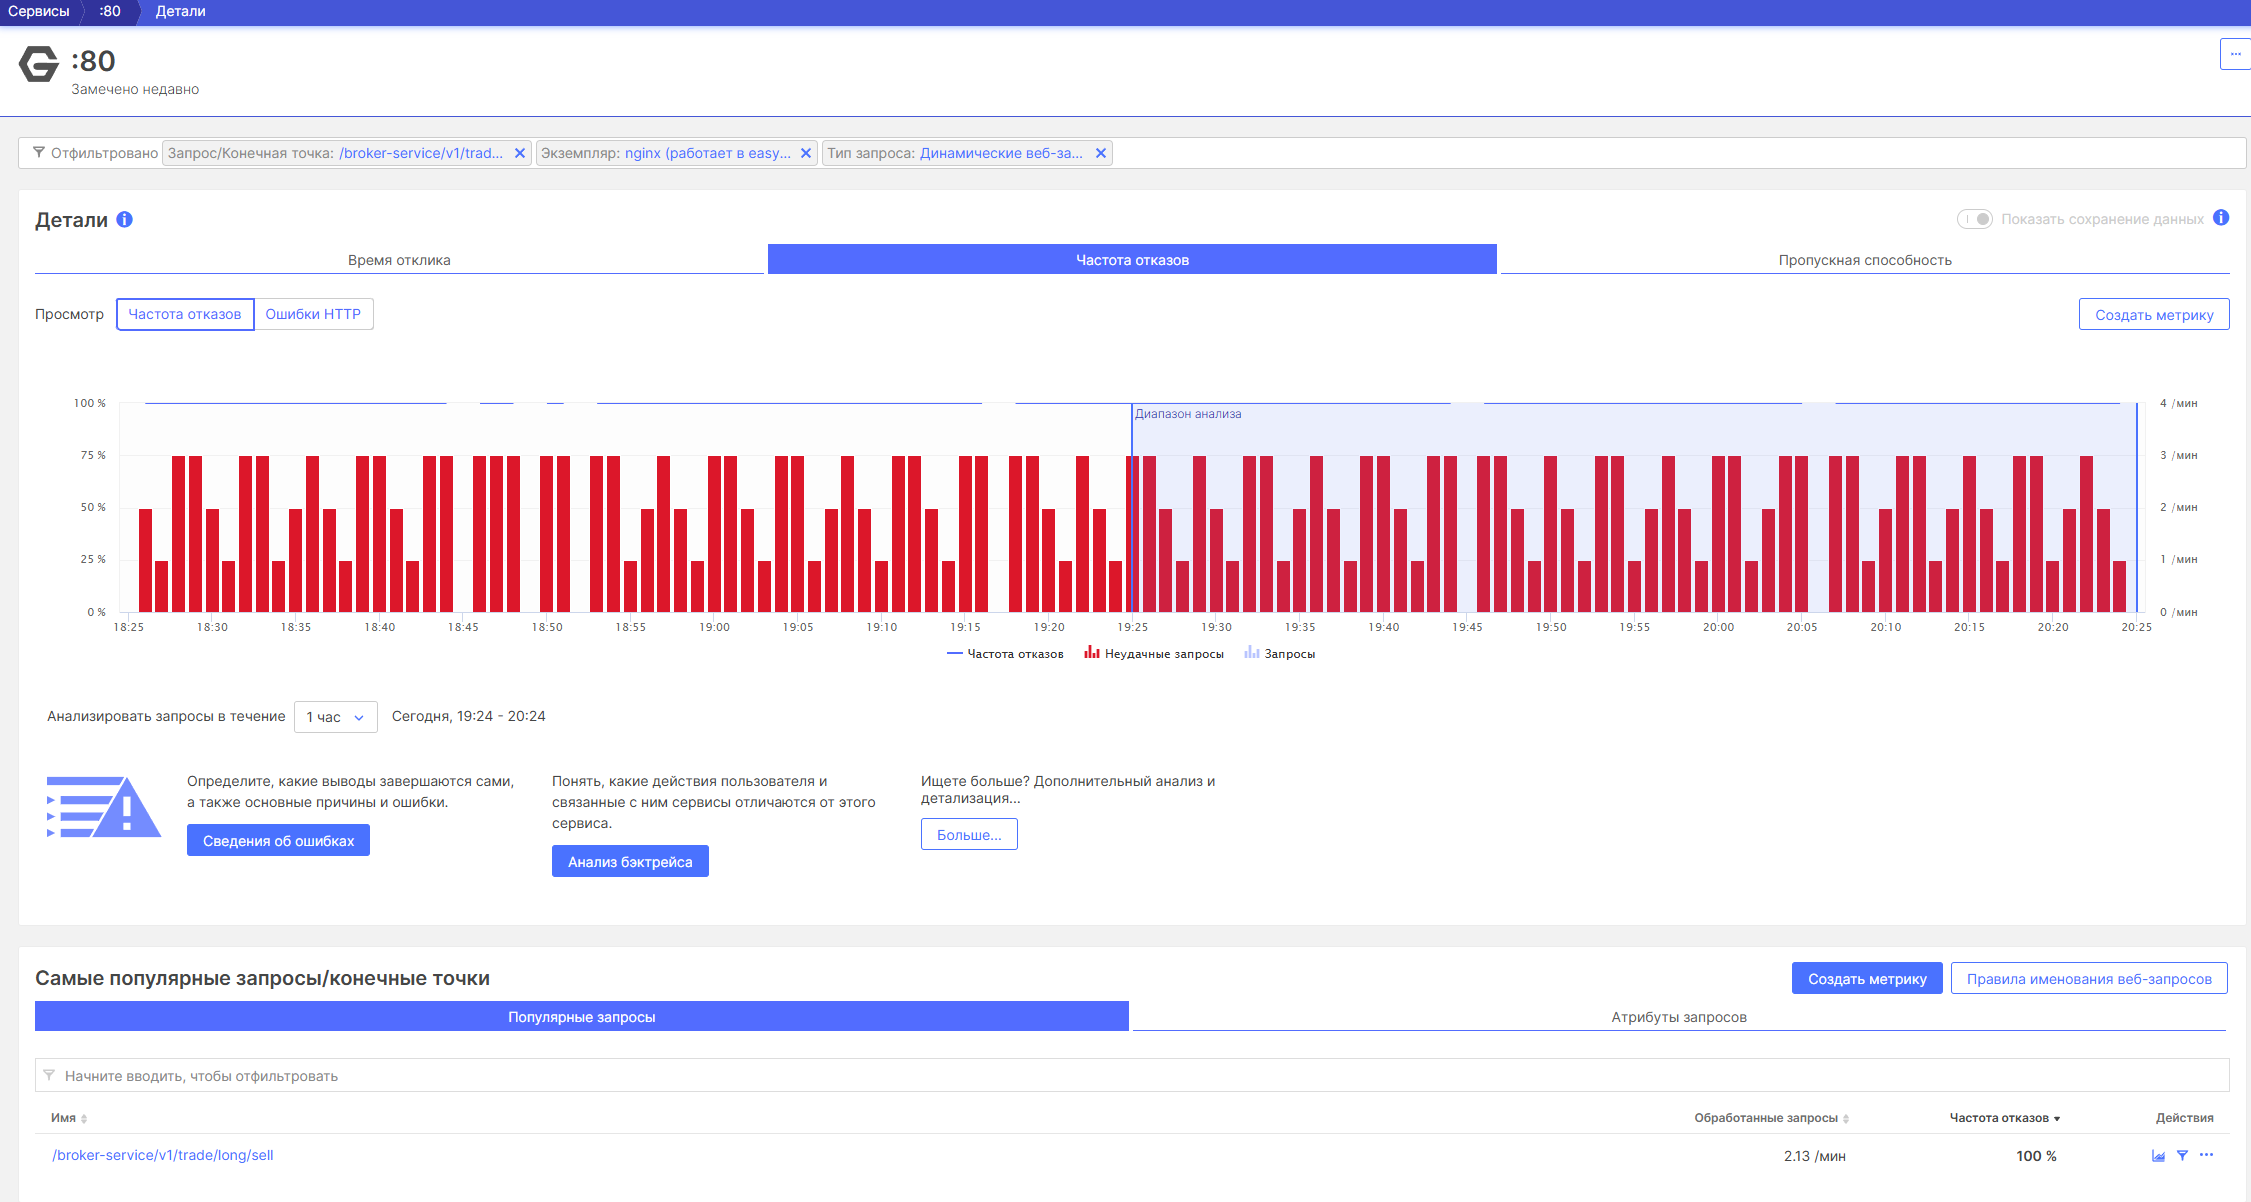The width and height of the screenshot is (2251, 1202).
Task: Click the filter icon in the sell request row
Action: tap(2182, 1156)
